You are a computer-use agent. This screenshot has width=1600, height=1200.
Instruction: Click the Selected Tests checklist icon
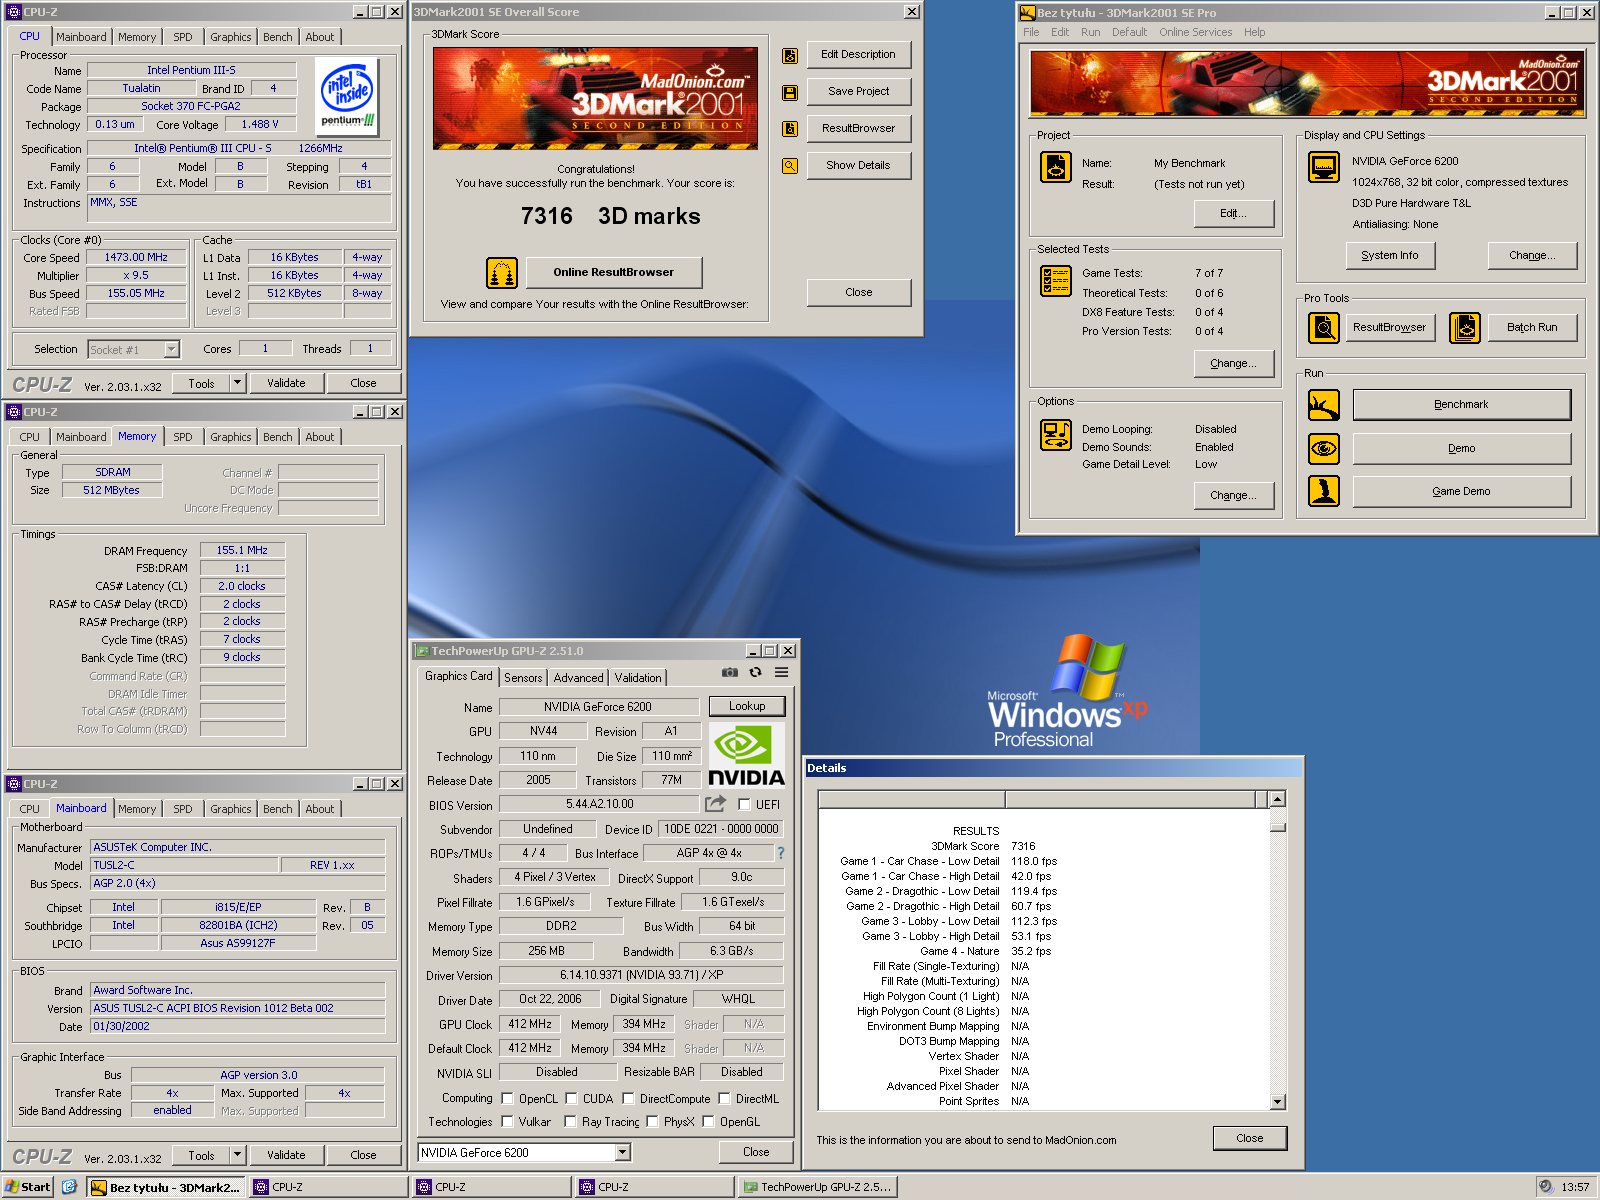click(x=1056, y=281)
